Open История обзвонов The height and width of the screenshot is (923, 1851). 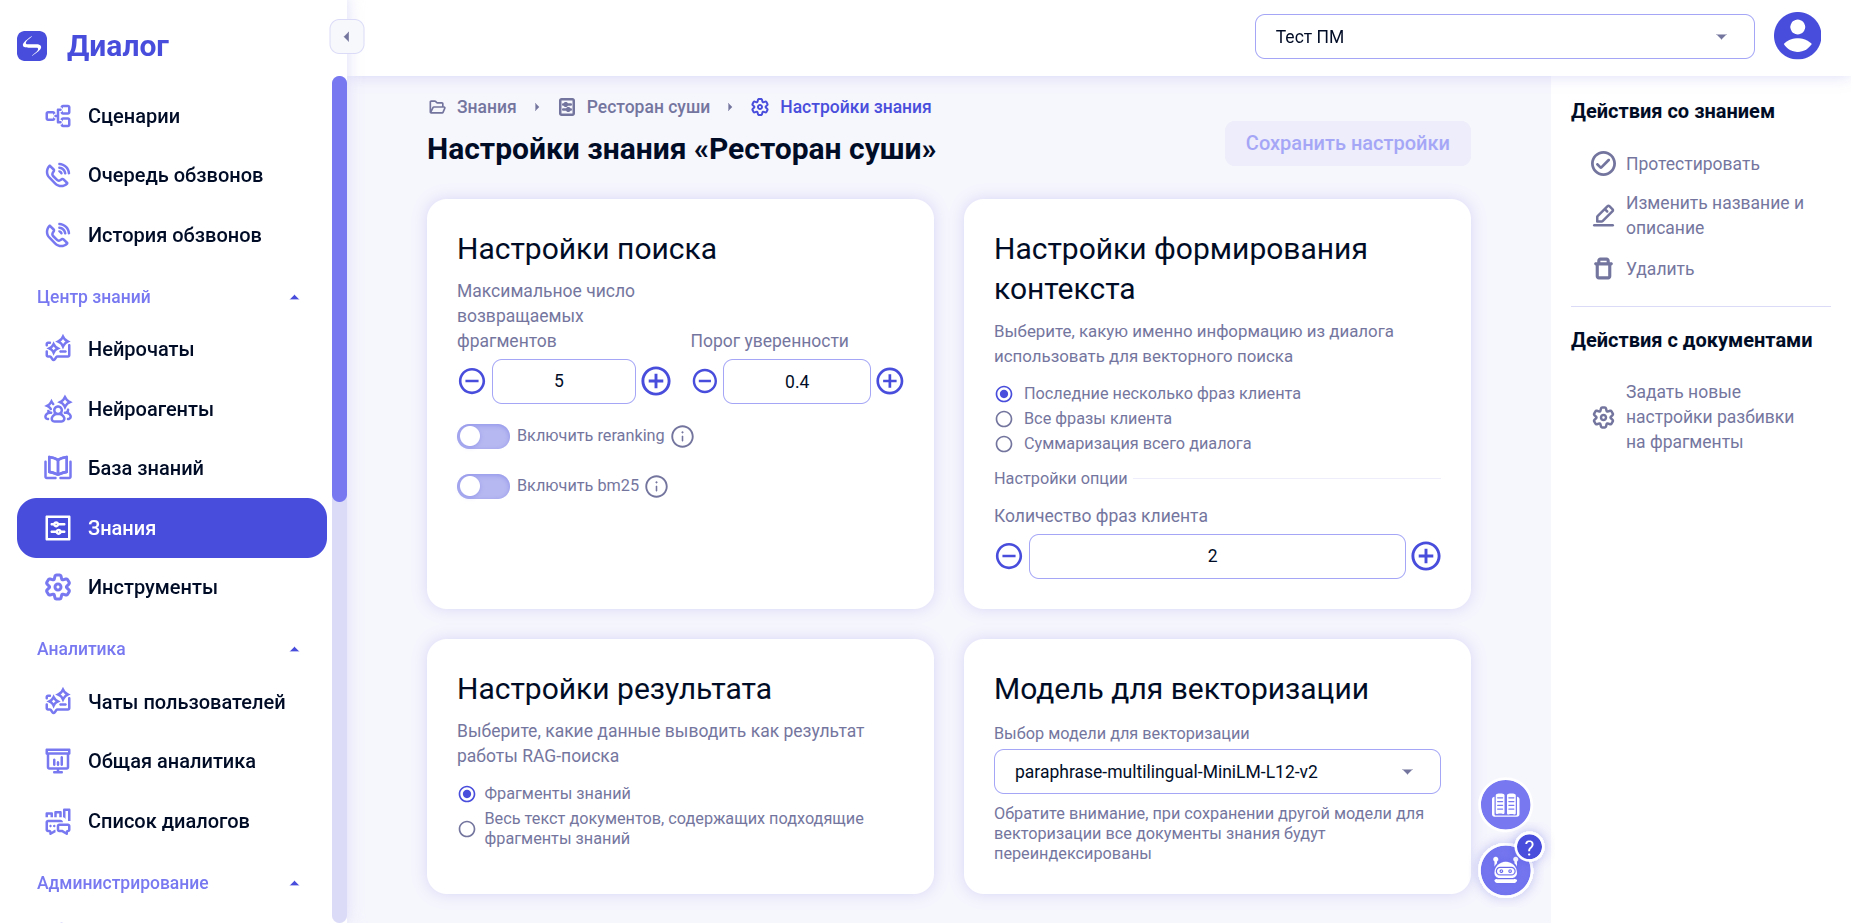172,235
